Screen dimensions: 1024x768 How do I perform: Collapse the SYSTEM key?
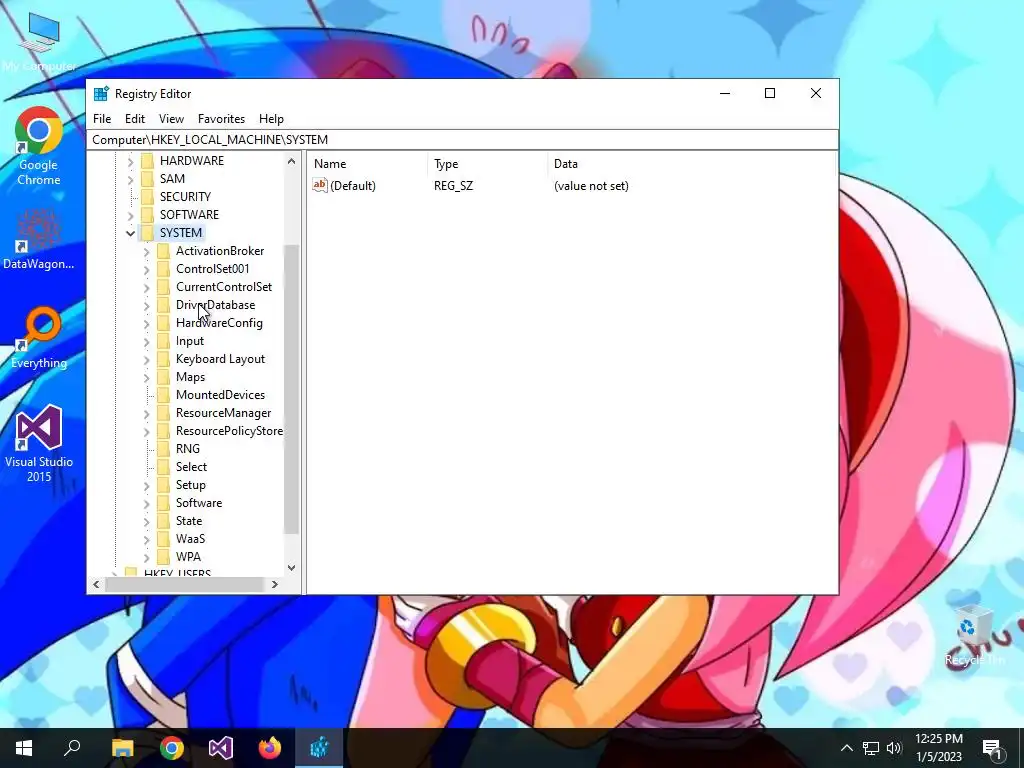[130, 233]
